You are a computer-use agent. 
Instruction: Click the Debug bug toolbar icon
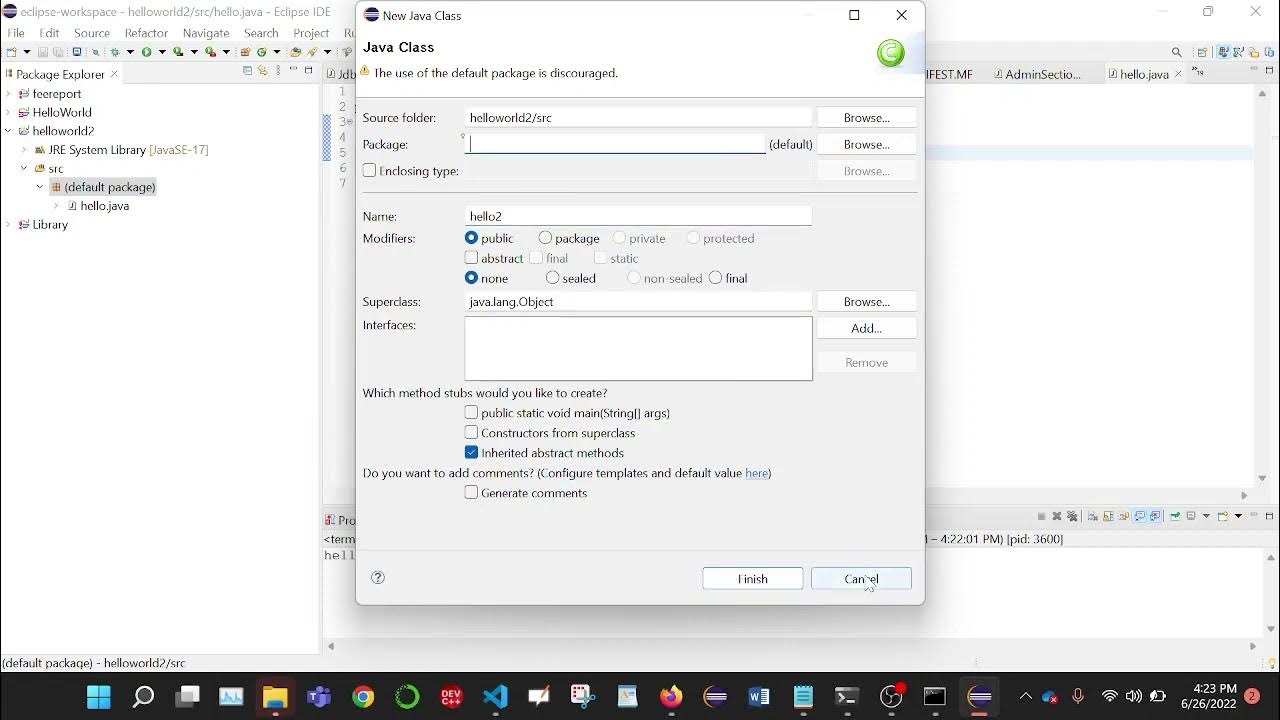click(114, 52)
